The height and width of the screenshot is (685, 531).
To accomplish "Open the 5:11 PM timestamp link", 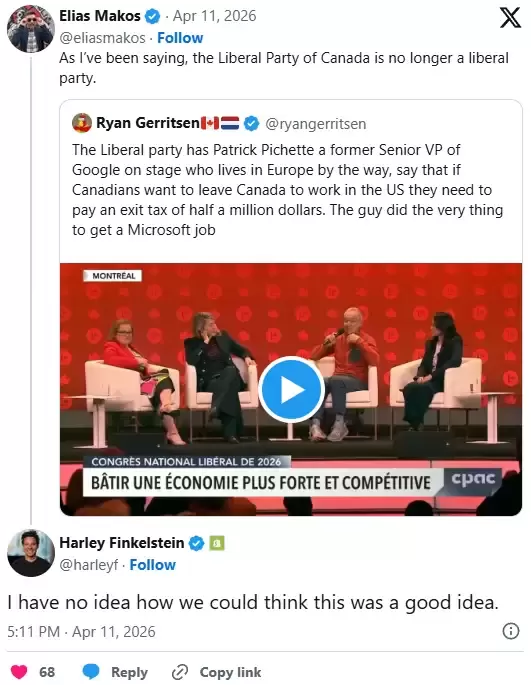I will point(81,632).
